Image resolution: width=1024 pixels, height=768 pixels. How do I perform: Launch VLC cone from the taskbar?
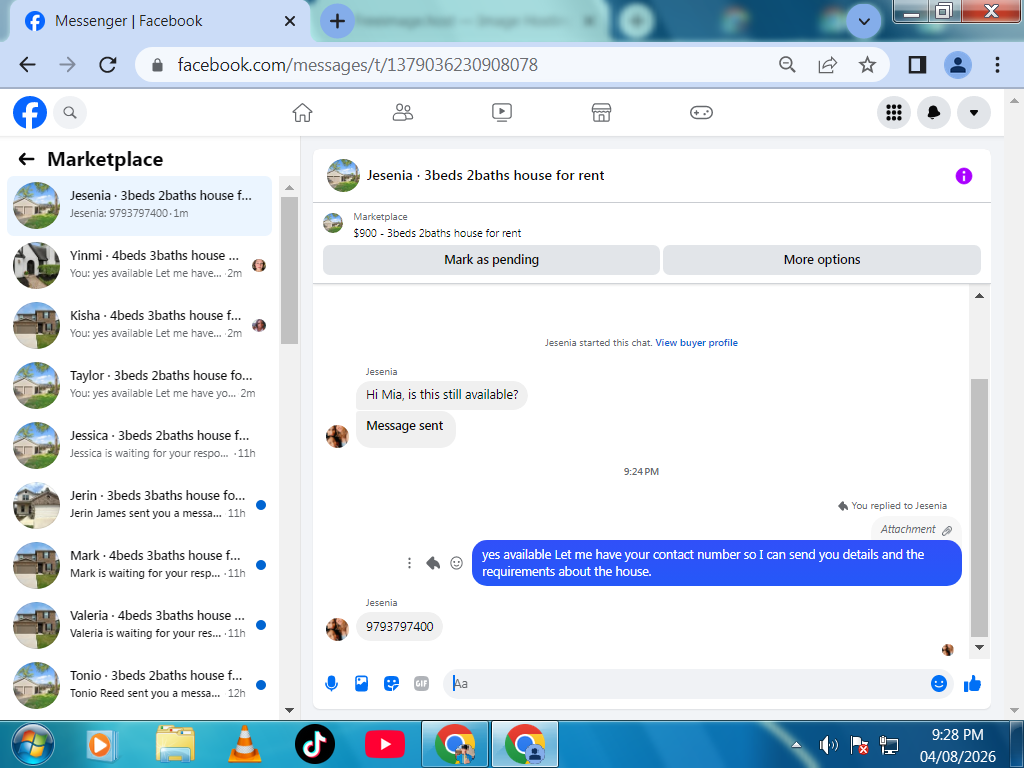pyautogui.click(x=244, y=744)
